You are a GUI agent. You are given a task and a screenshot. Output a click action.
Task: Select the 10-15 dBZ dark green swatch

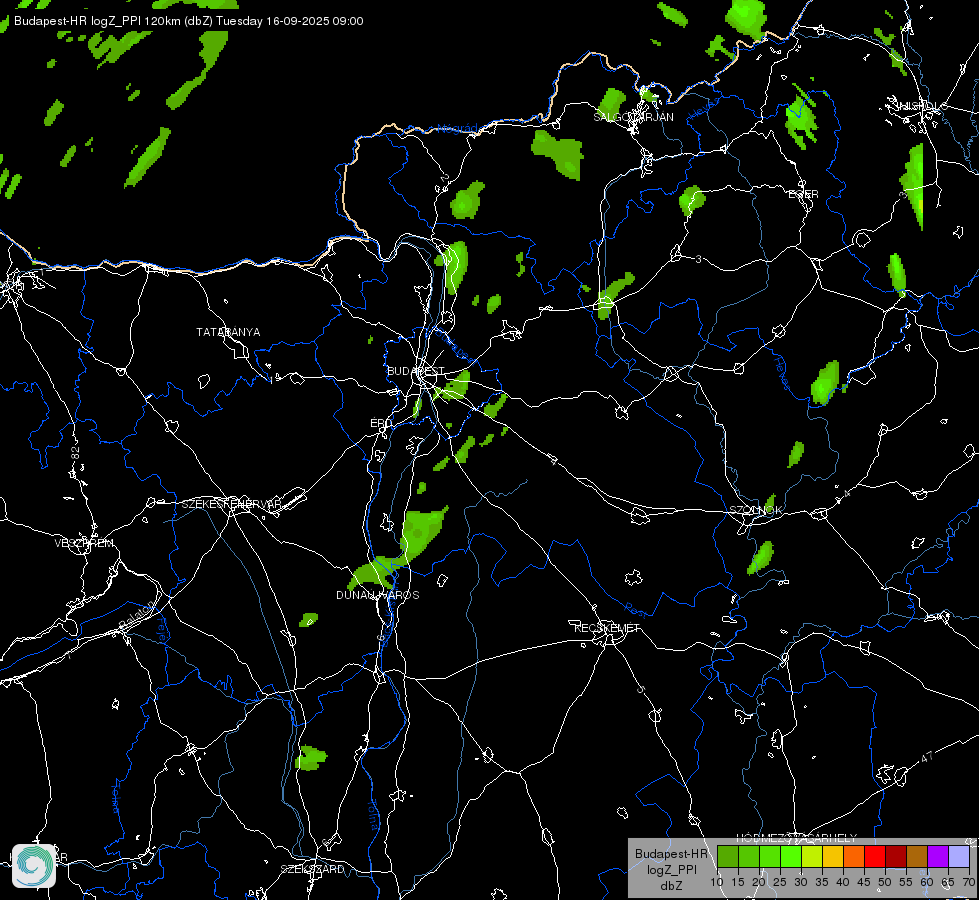728,856
